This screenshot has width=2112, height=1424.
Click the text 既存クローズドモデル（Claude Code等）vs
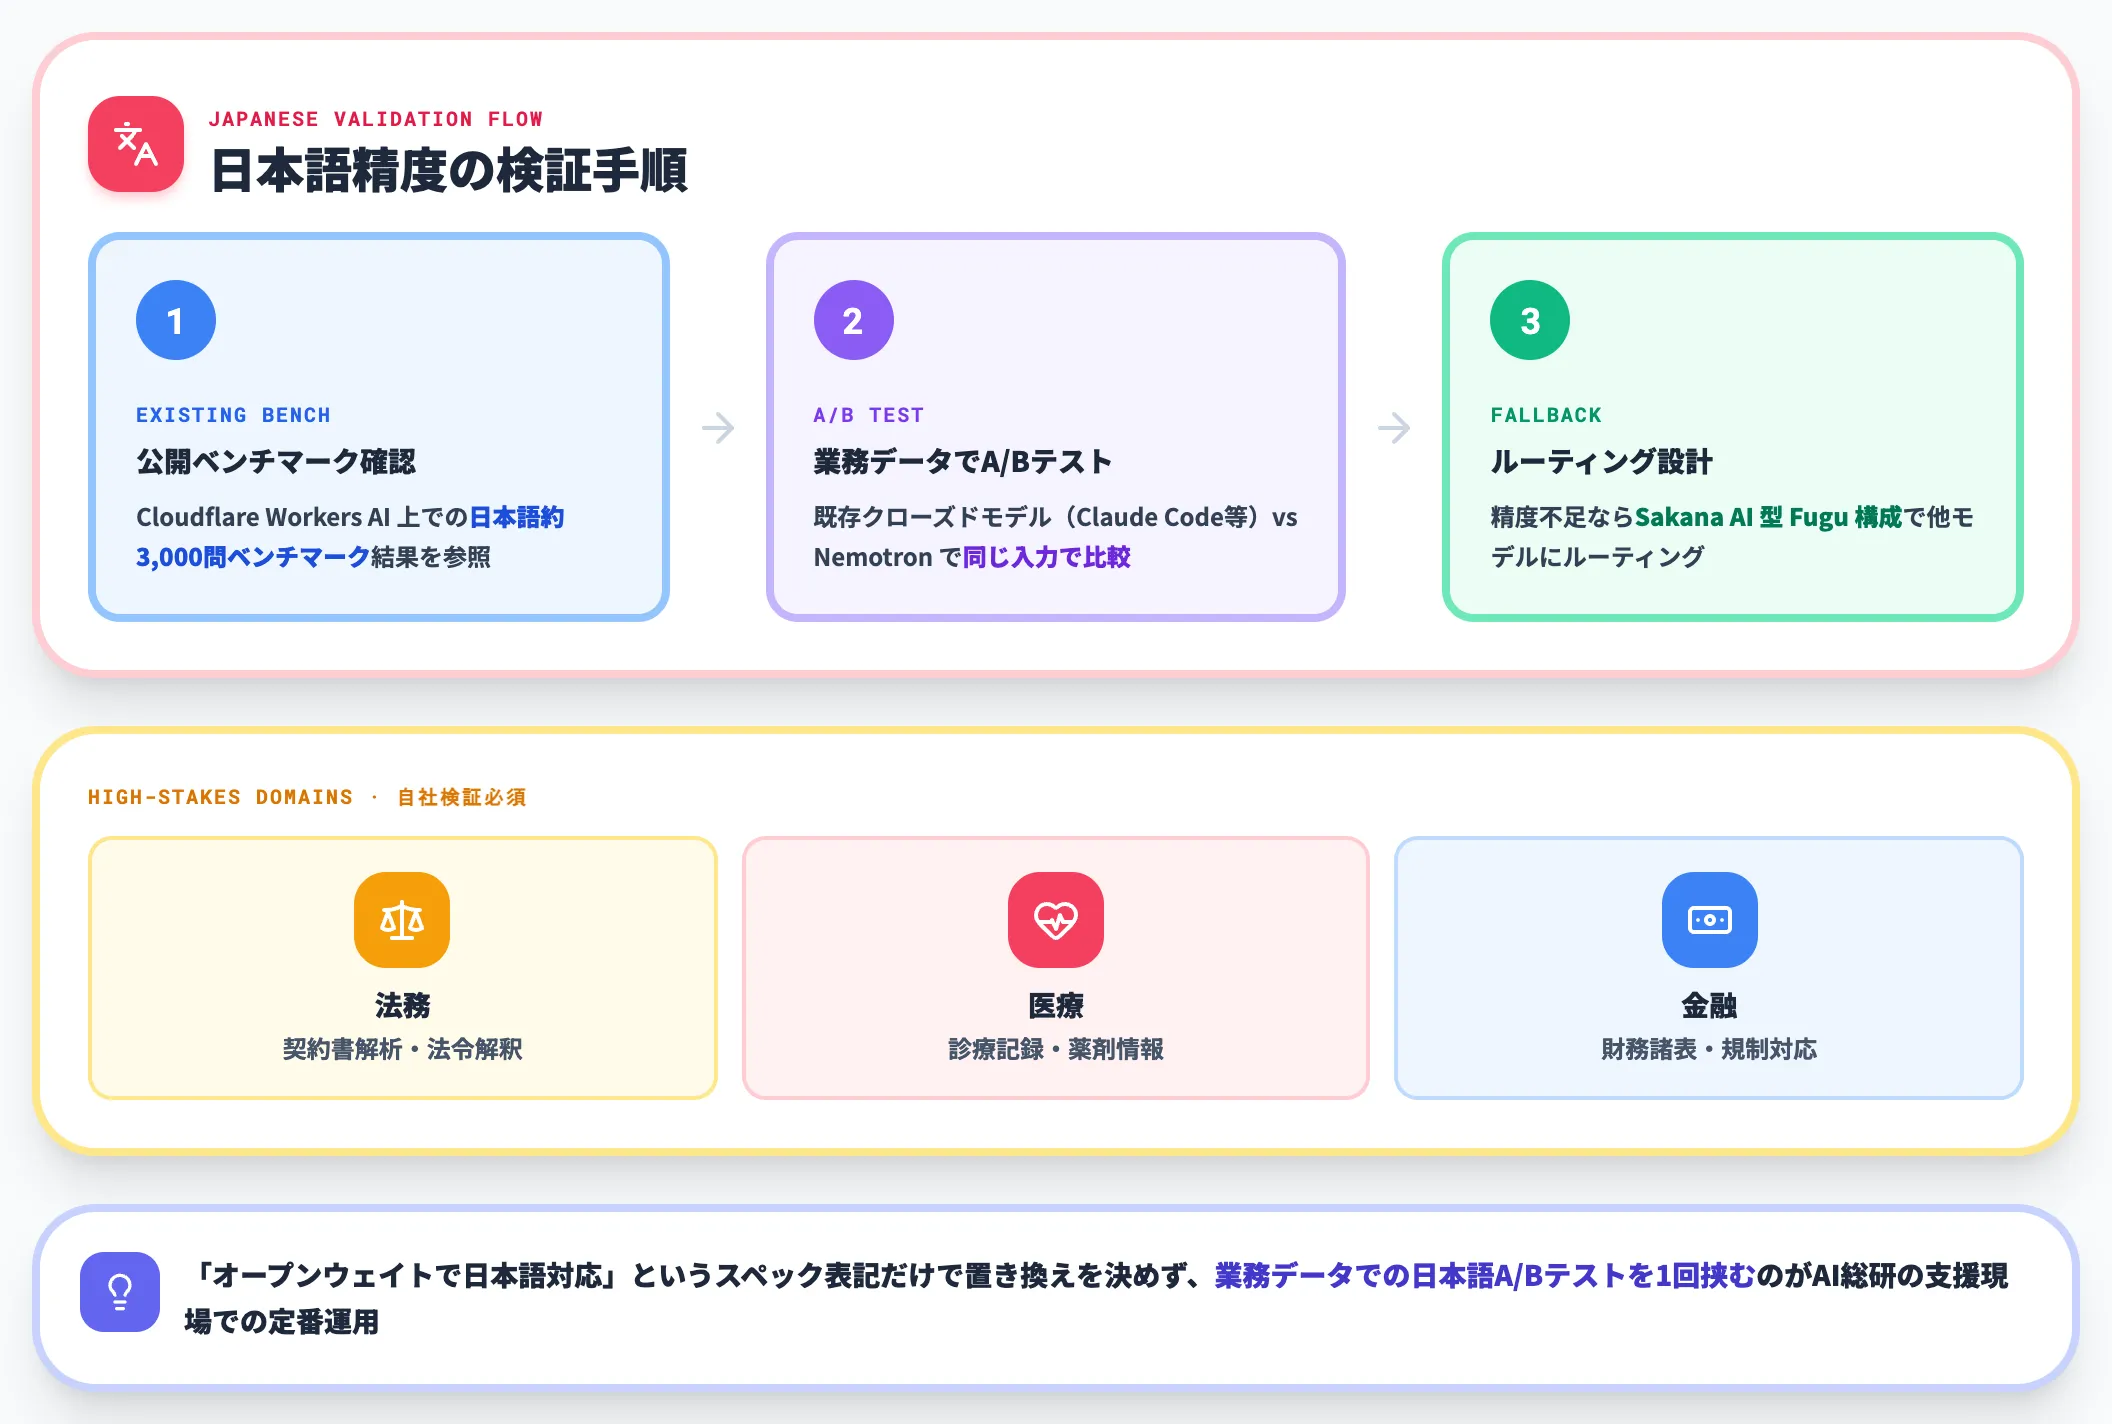point(1055,517)
